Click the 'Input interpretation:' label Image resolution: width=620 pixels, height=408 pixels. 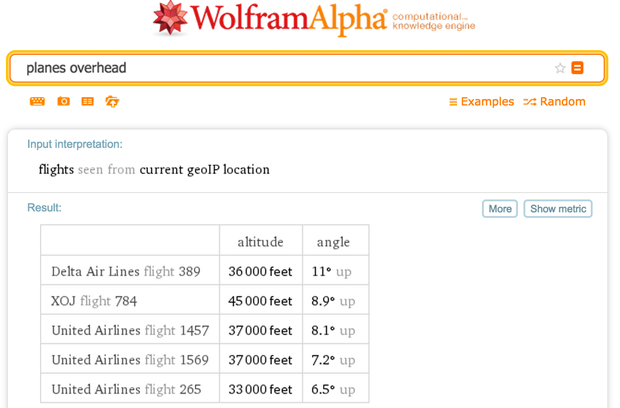75,144
